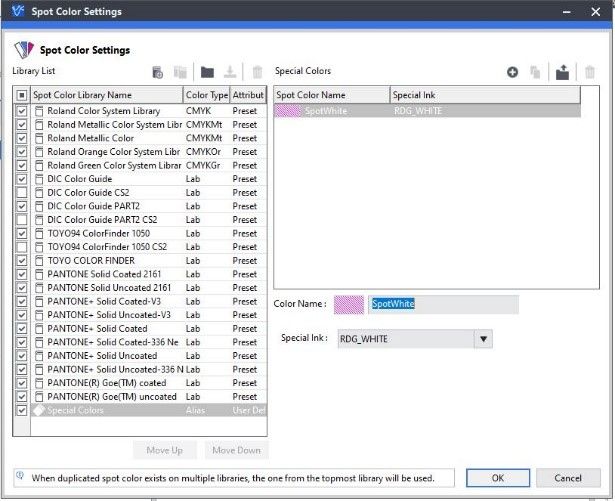Click the Move Down button

237,450
